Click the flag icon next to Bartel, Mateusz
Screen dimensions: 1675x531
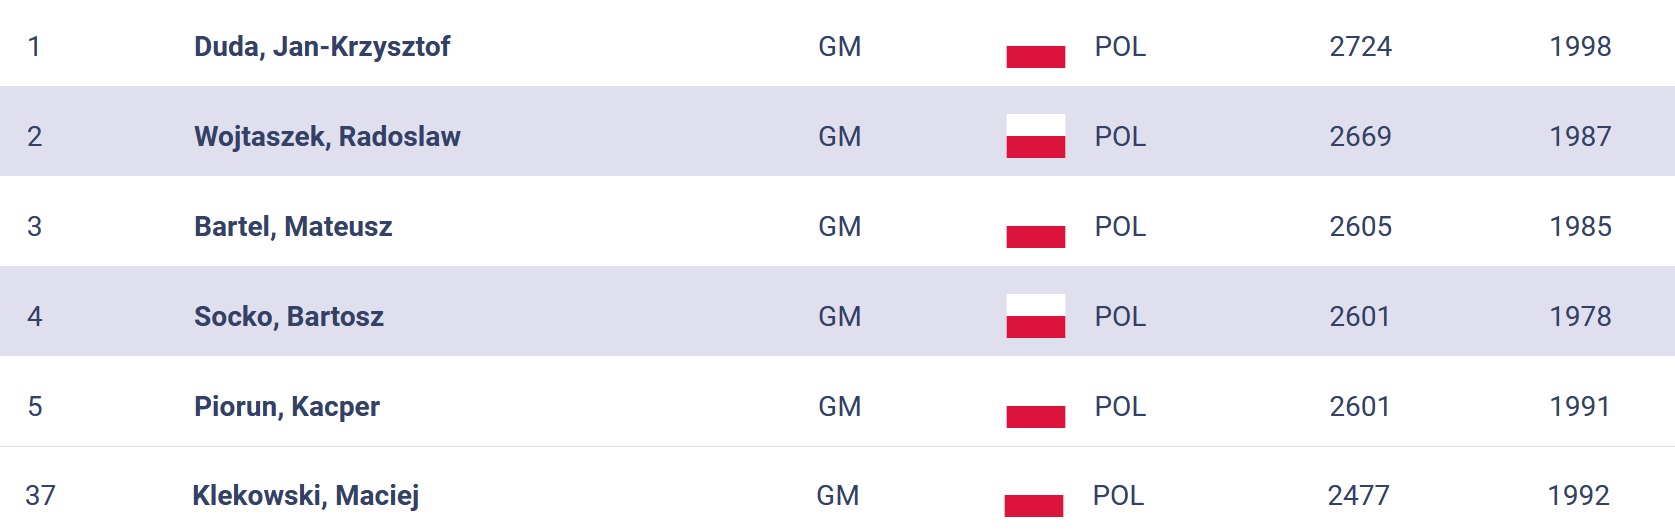(1035, 226)
